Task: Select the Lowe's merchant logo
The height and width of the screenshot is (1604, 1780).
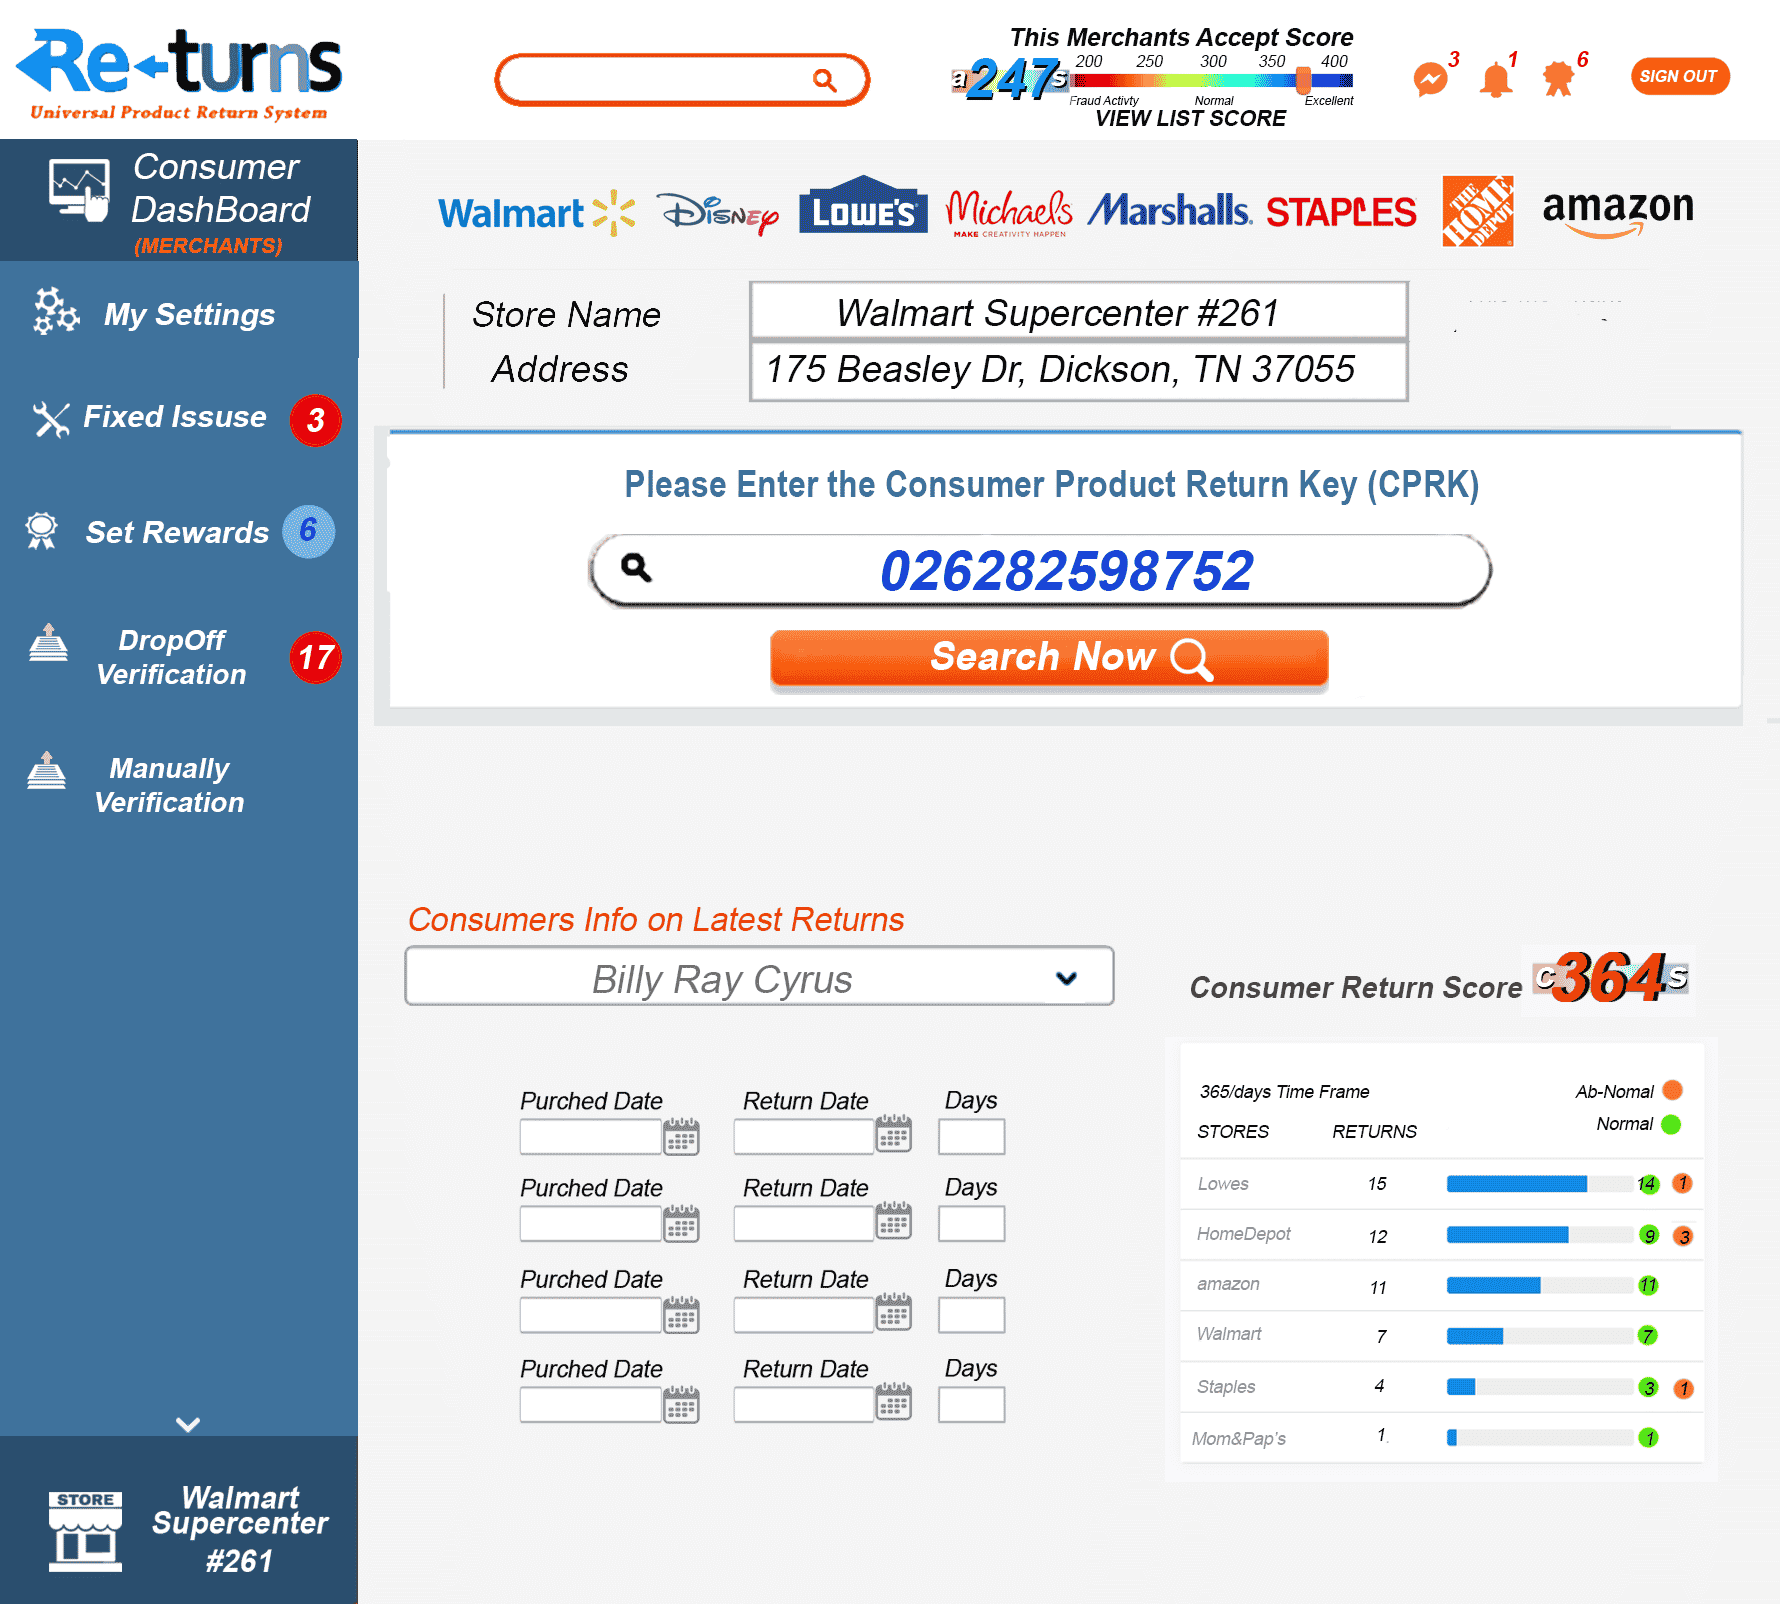Action: 863,205
